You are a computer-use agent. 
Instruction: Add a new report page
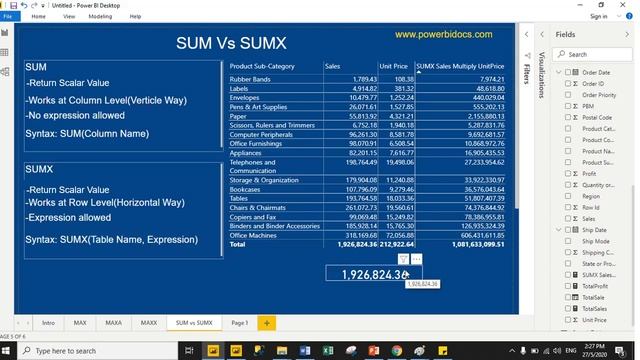tap(267, 323)
